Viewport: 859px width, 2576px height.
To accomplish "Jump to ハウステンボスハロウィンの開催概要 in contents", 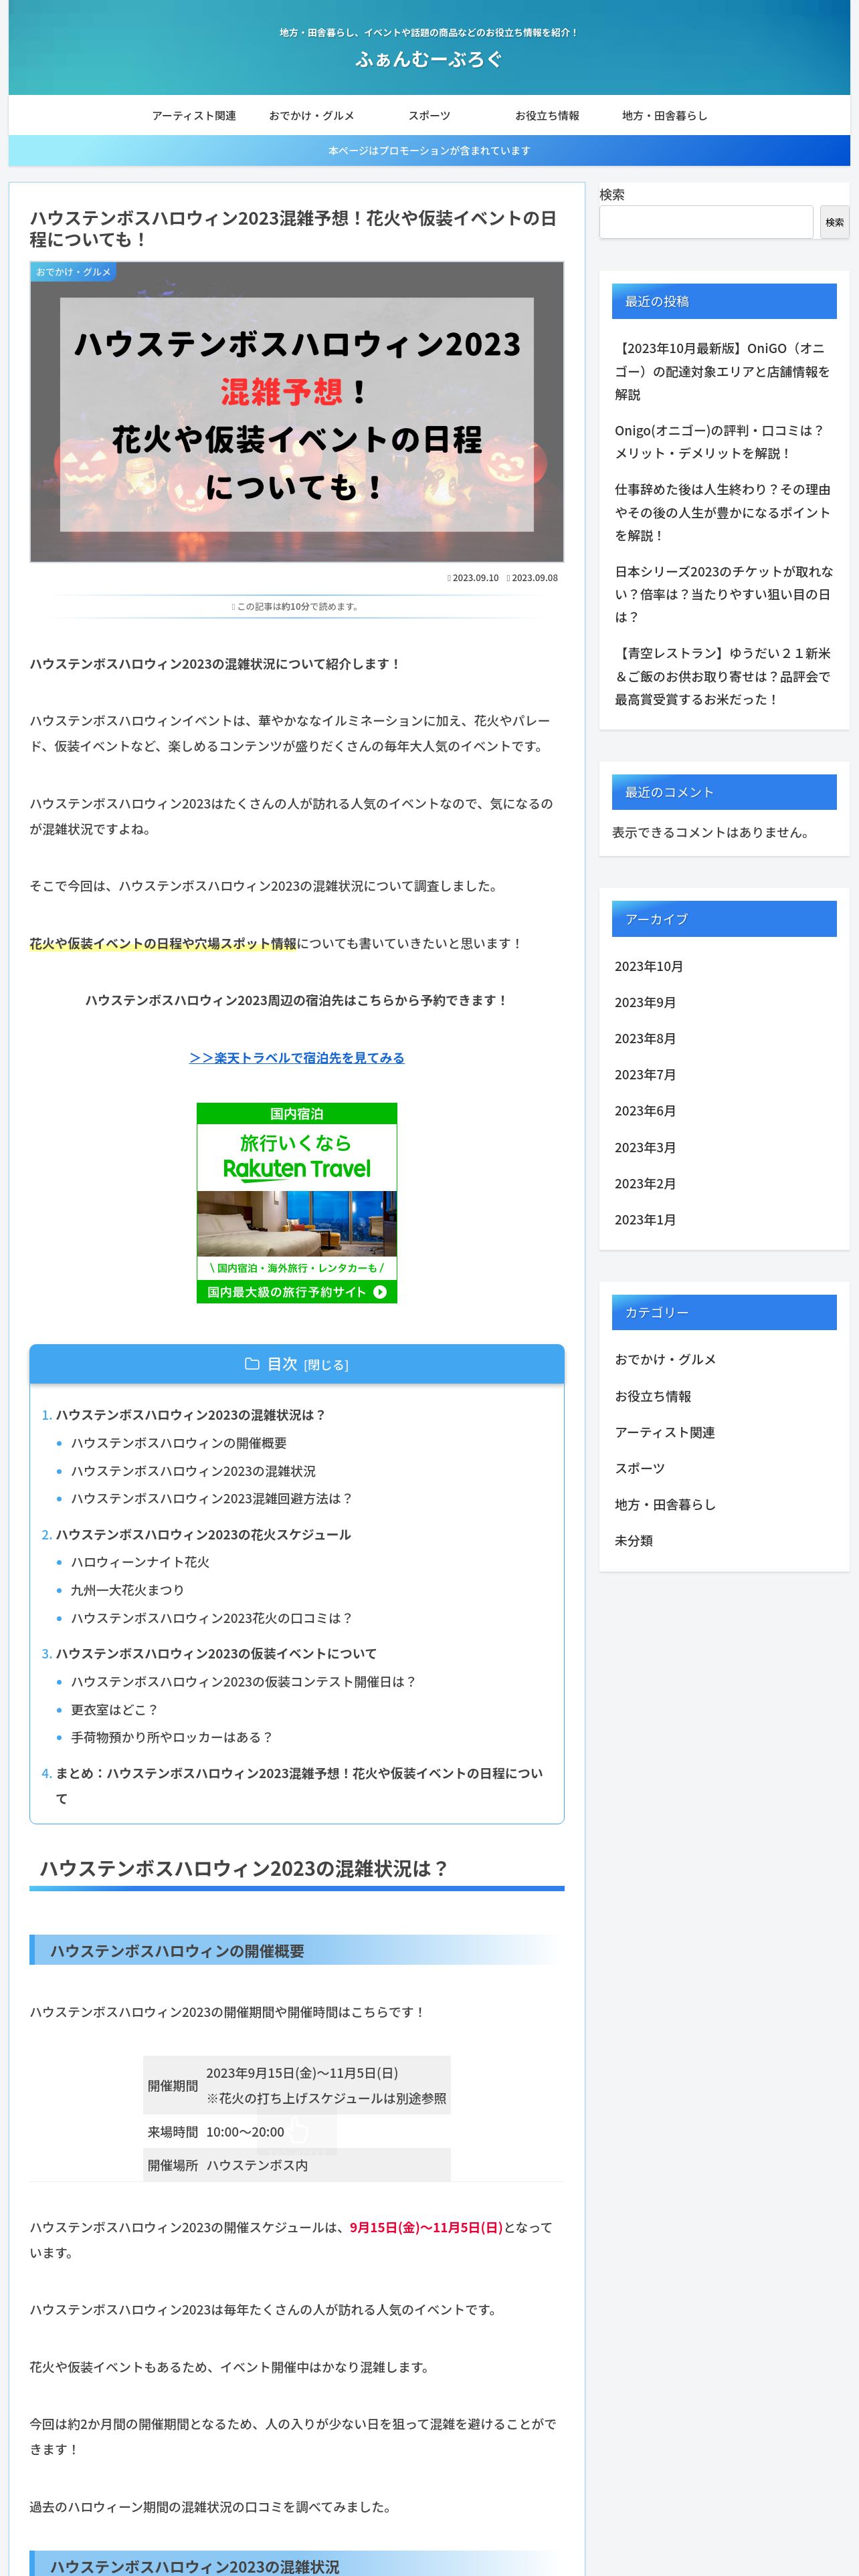I will point(178,1443).
